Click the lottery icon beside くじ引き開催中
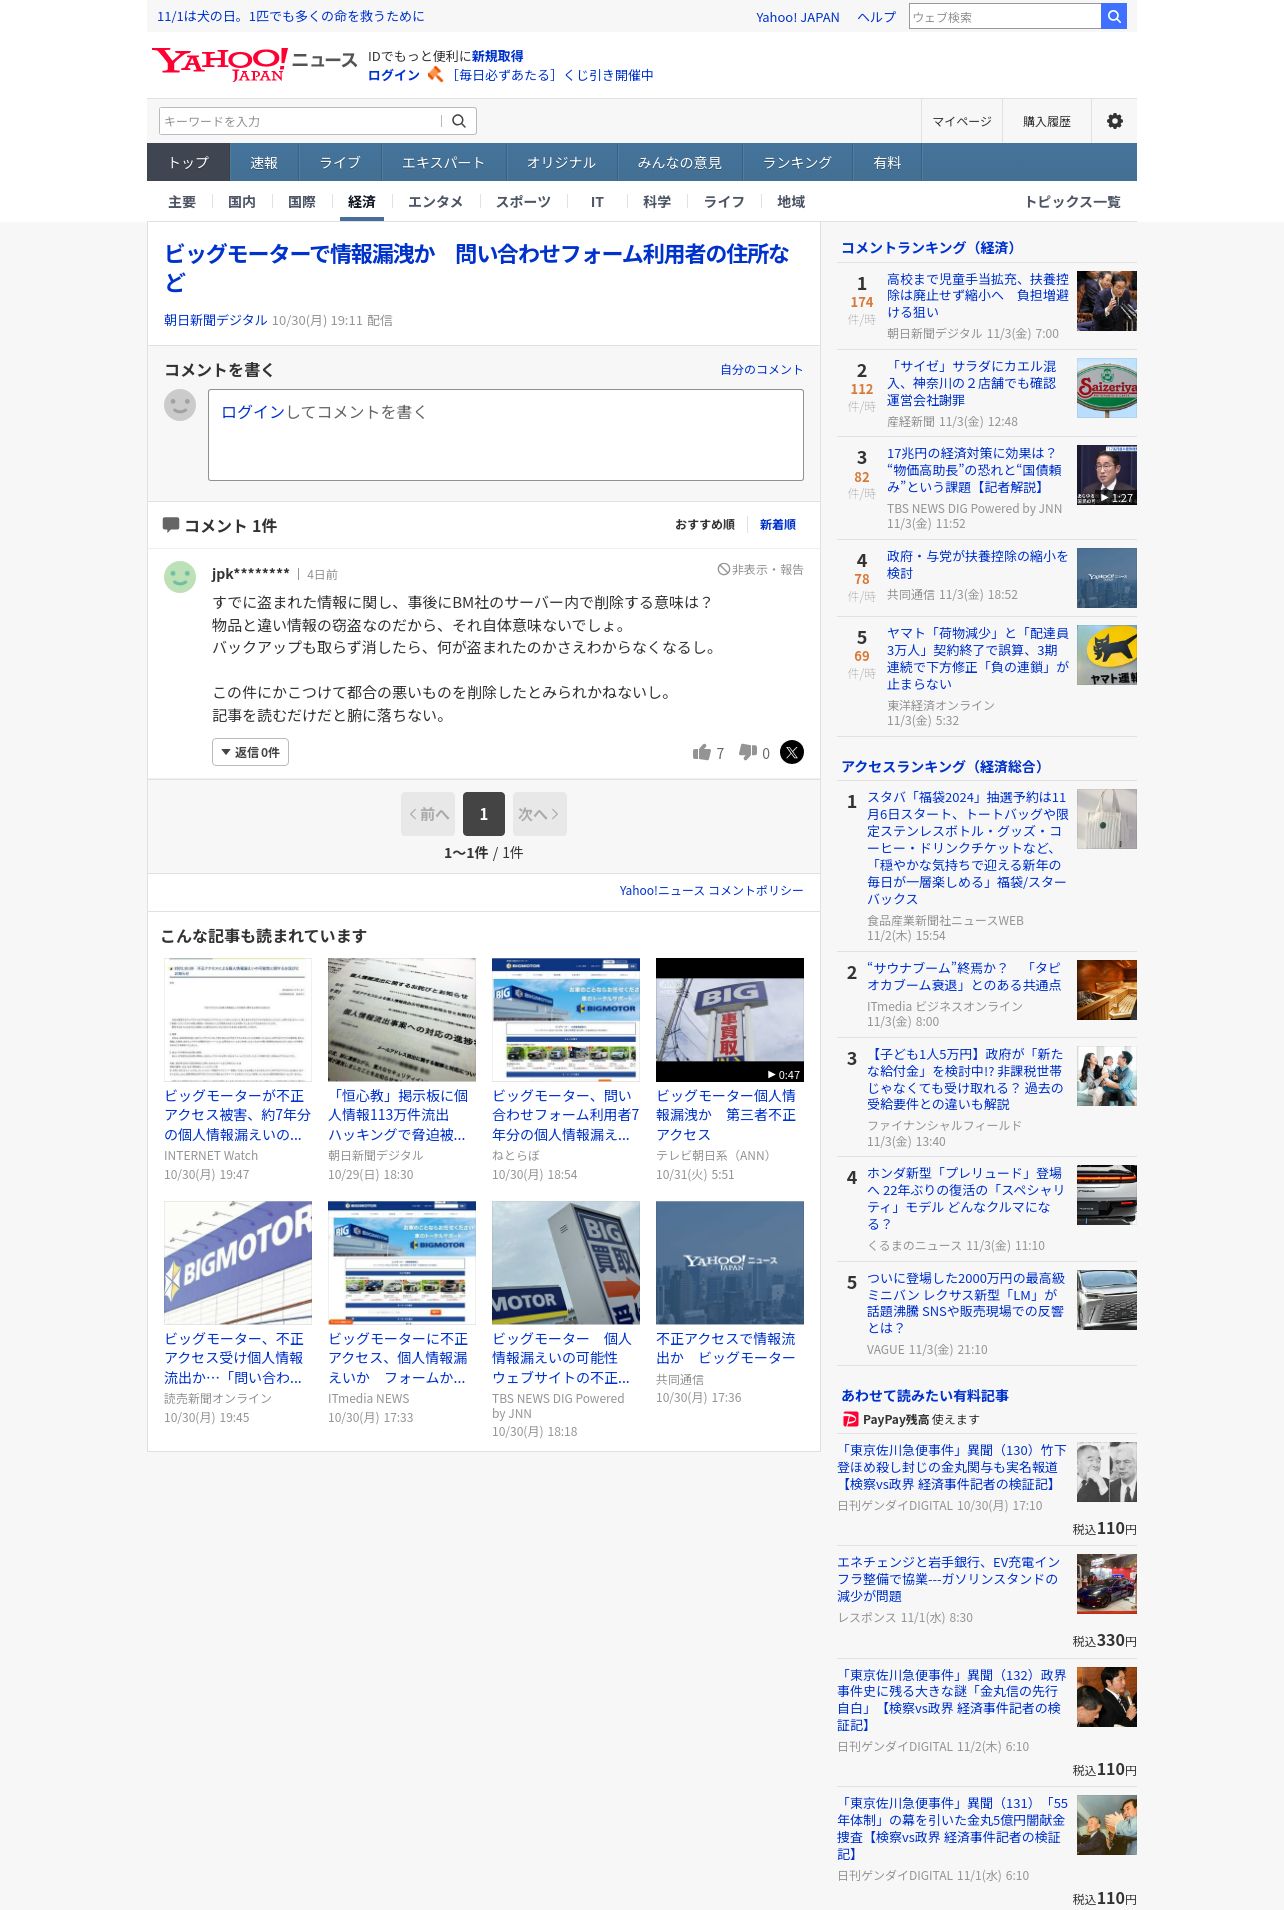 coord(435,75)
